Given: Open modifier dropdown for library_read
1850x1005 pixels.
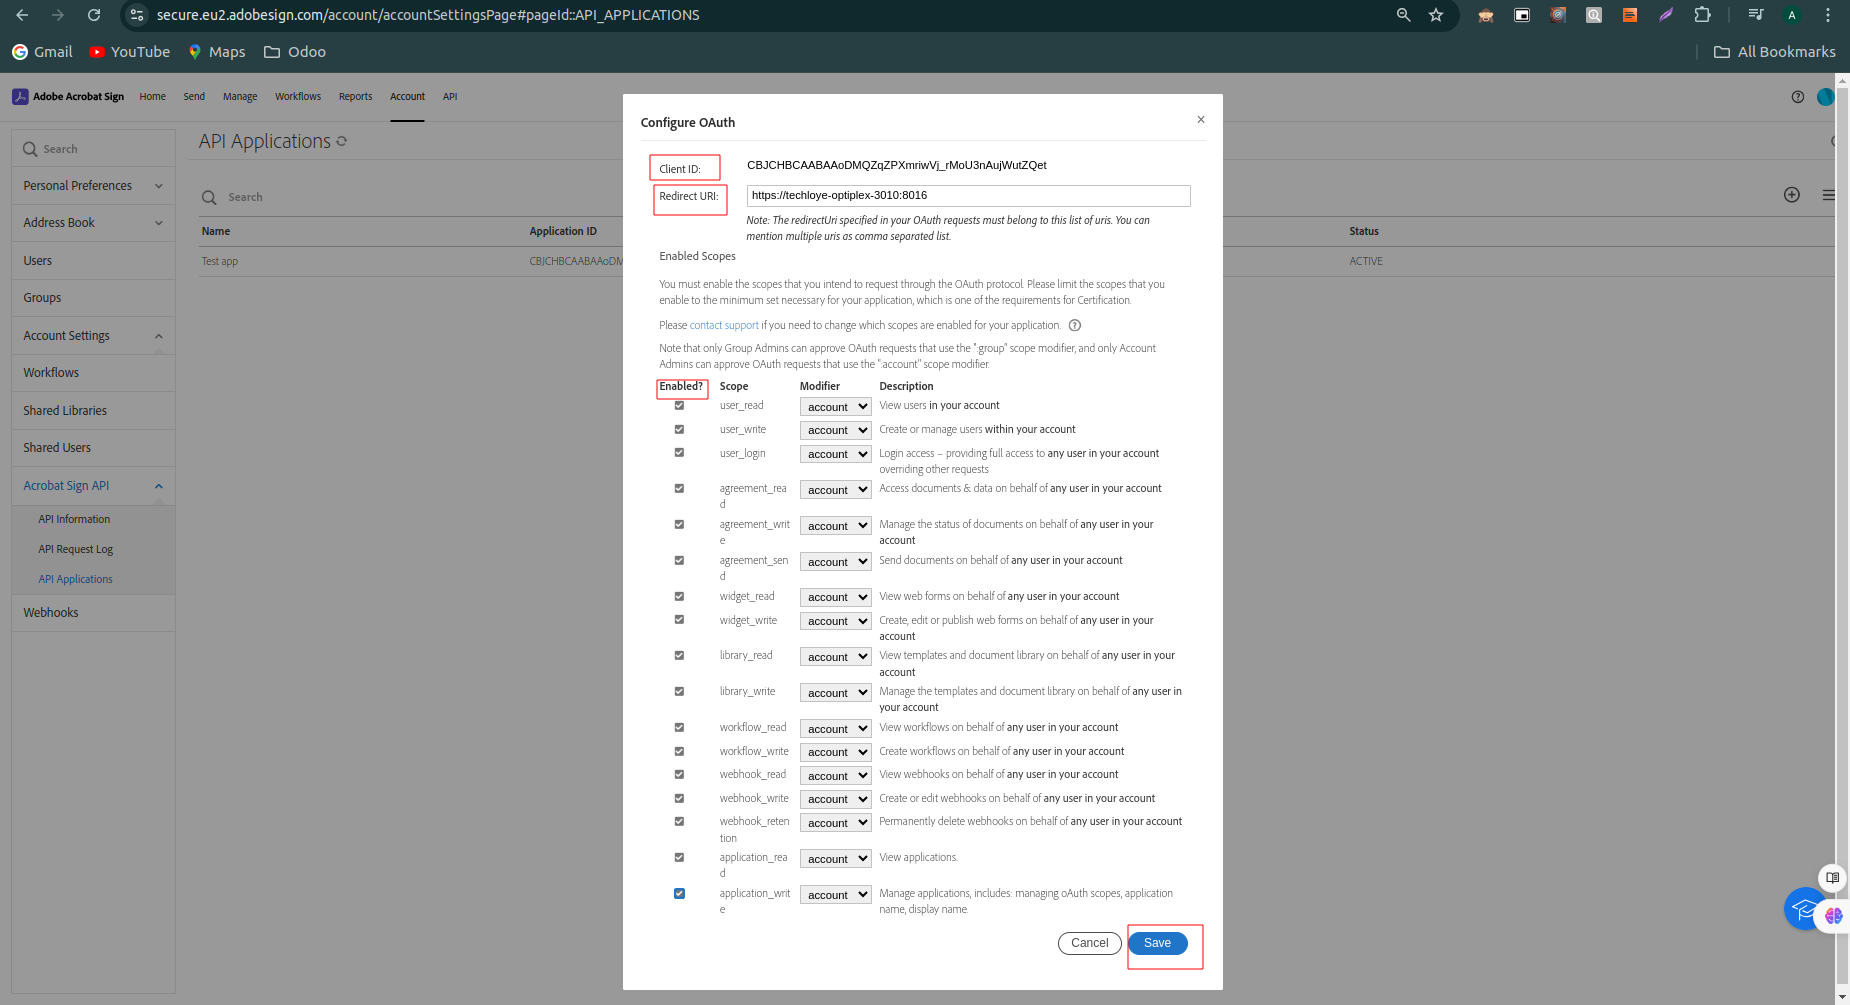Looking at the screenshot, I should (835, 657).
